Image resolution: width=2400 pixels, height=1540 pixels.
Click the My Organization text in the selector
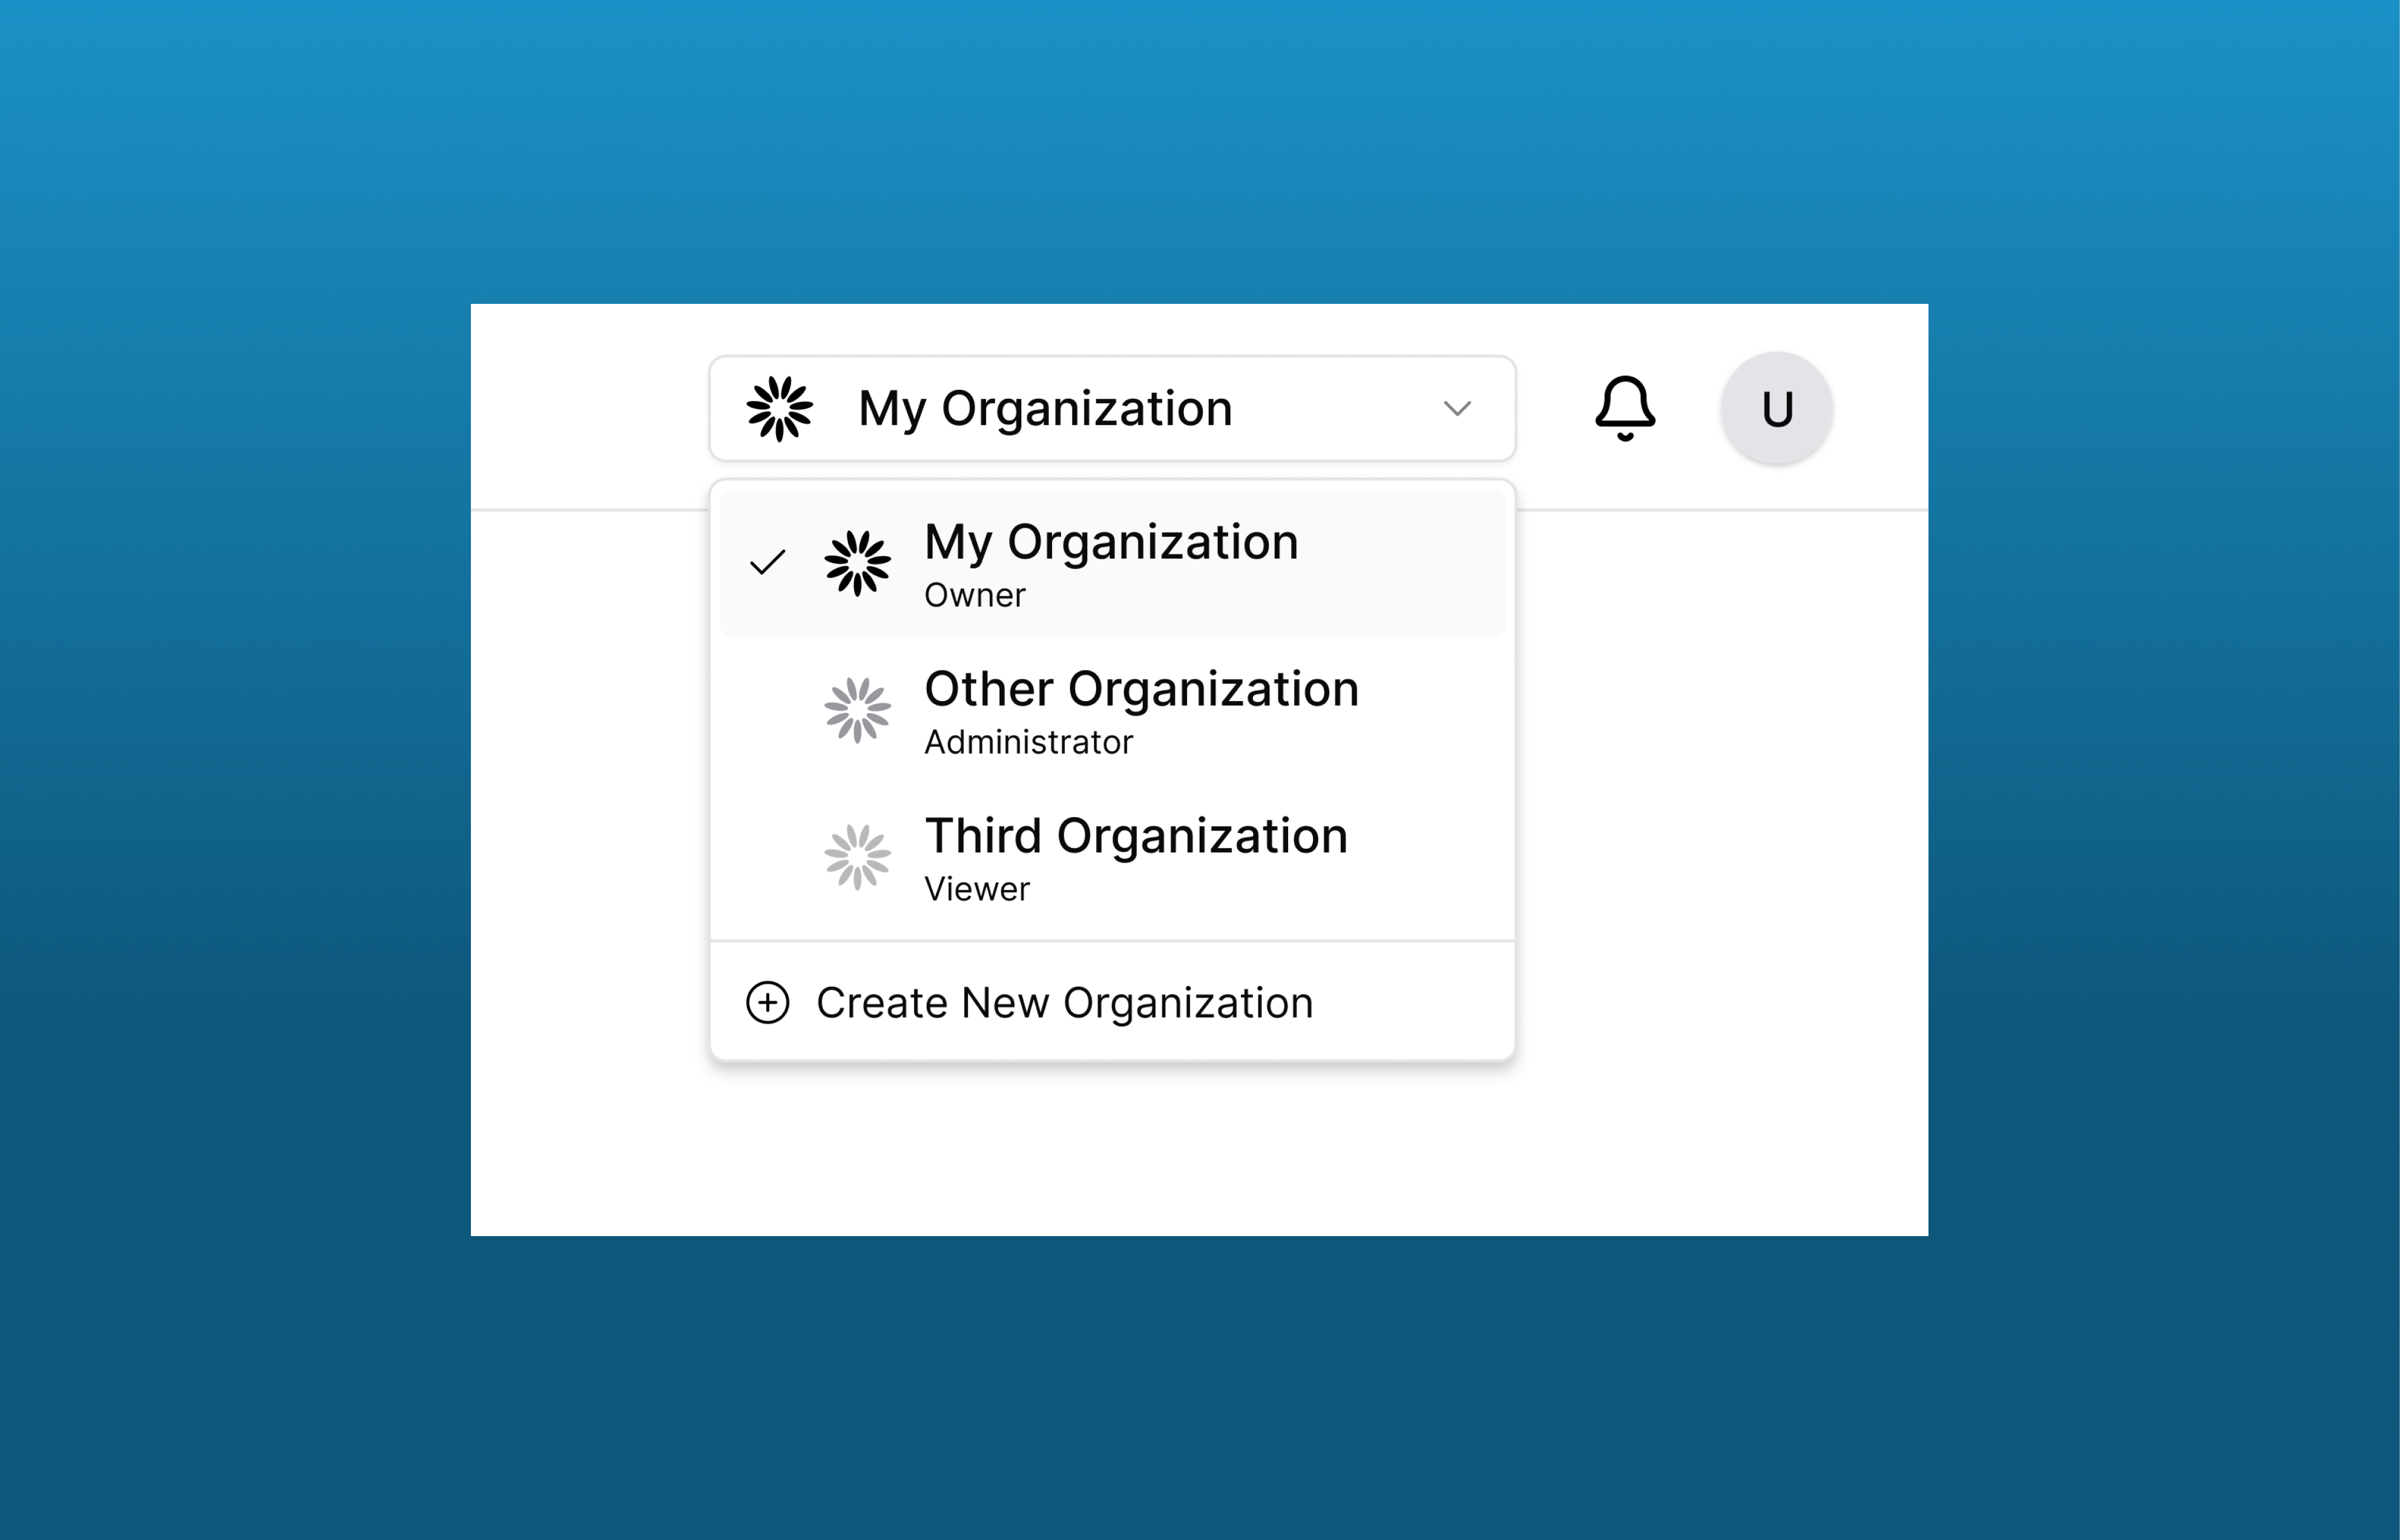point(1045,408)
